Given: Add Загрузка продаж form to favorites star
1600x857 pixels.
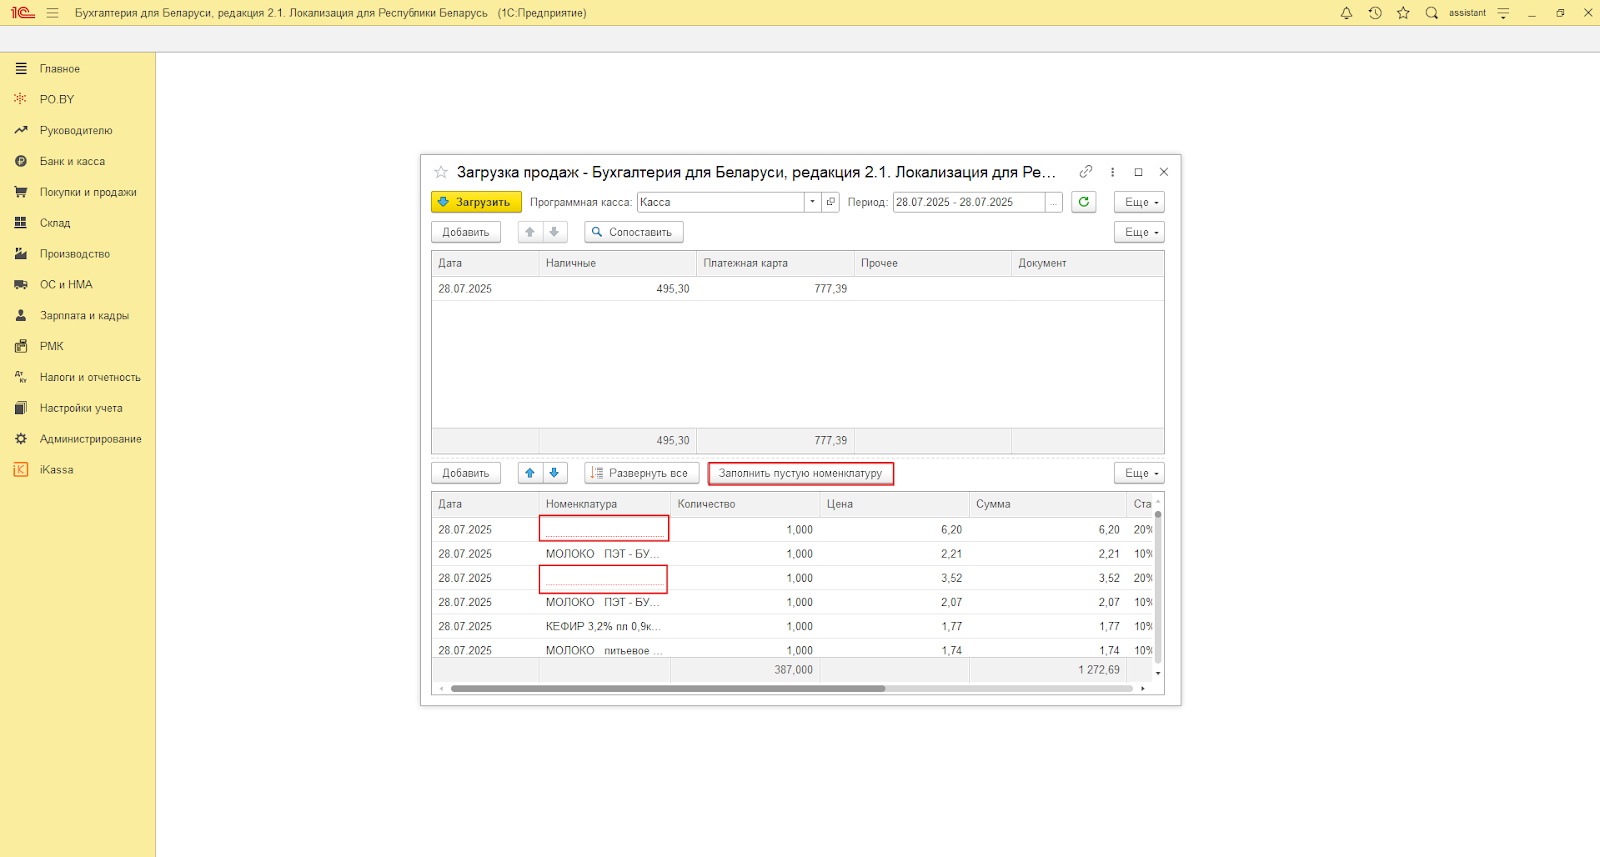Looking at the screenshot, I should point(441,172).
